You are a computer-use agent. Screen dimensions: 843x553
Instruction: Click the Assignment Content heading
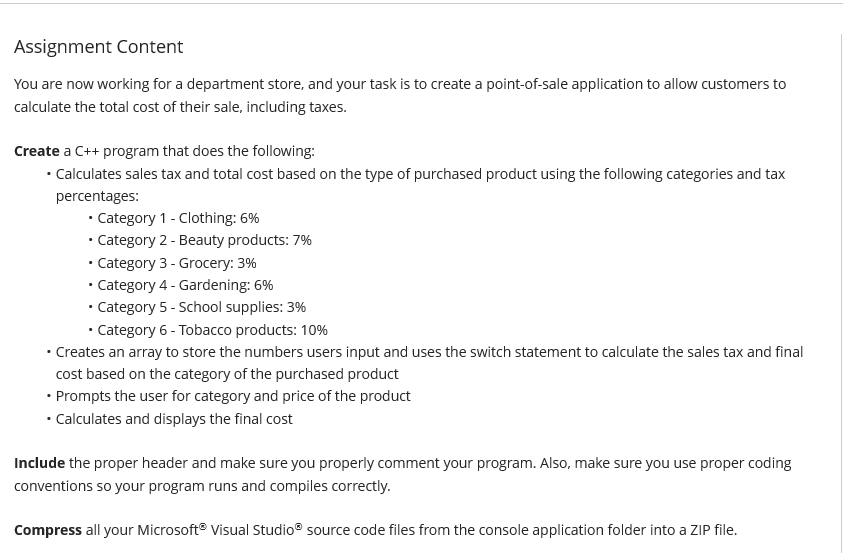pyautogui.click(x=98, y=47)
